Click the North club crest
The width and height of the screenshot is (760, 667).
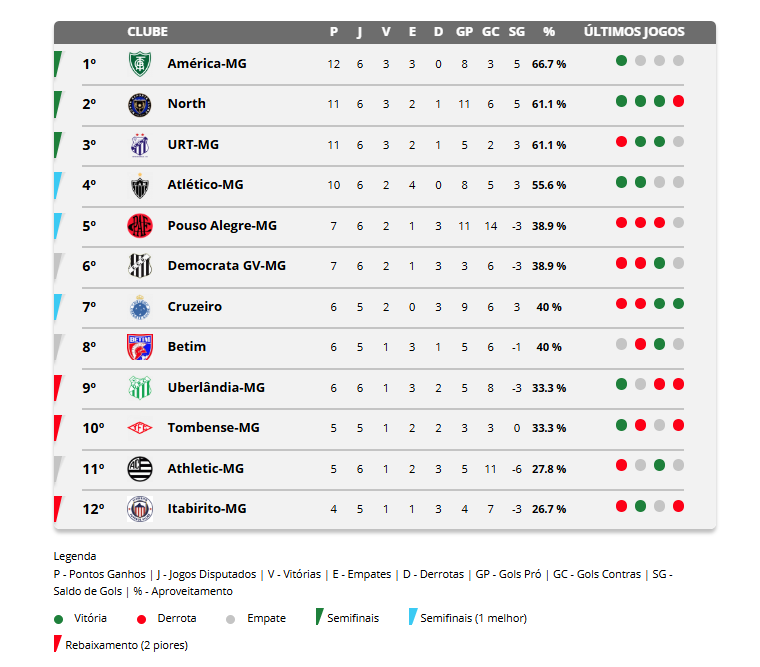pos(139,104)
